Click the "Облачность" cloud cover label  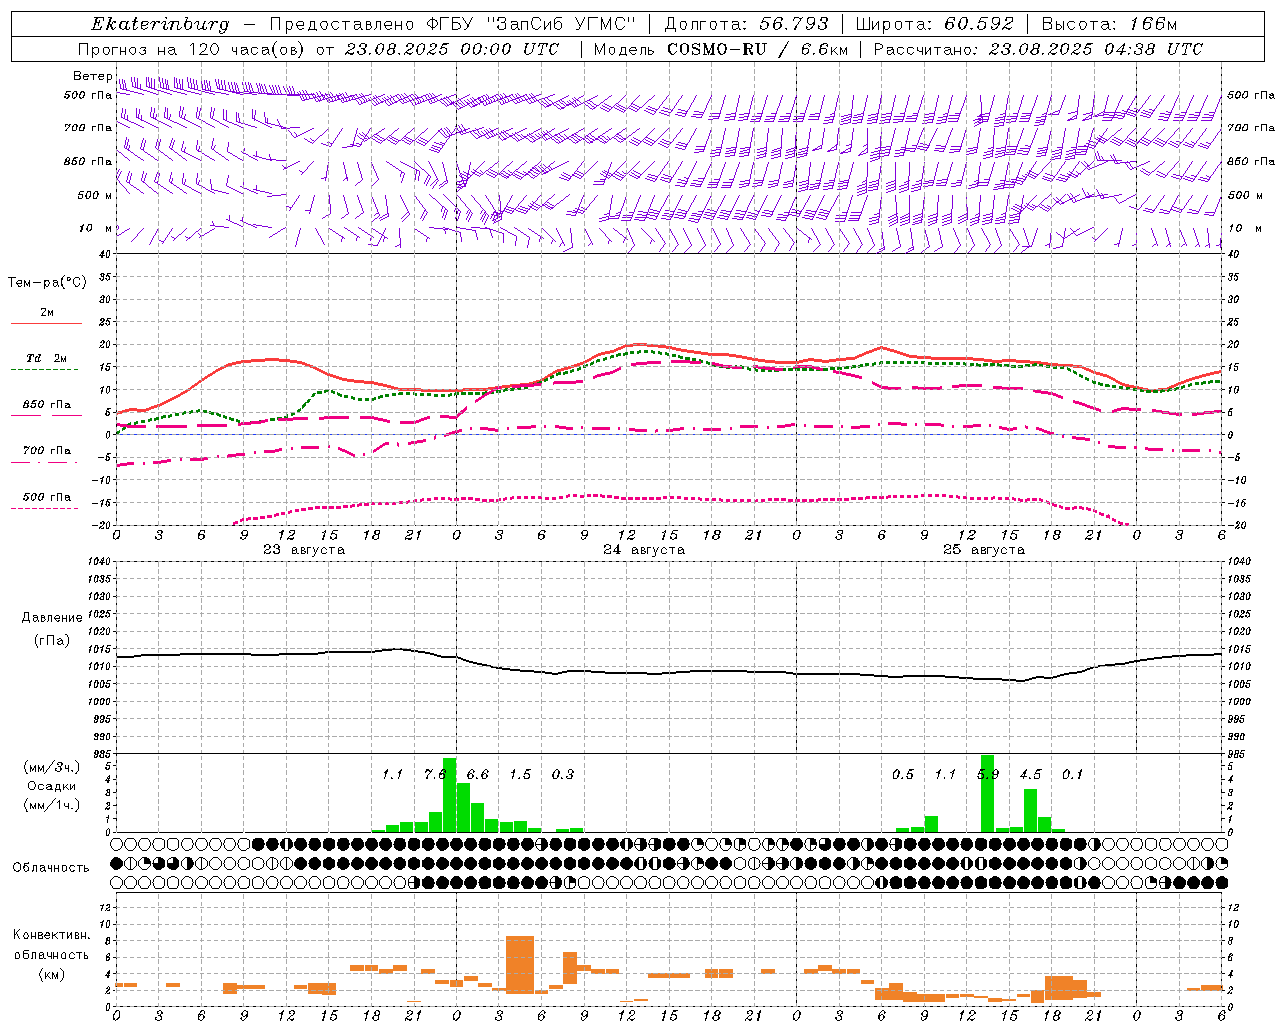click(51, 868)
